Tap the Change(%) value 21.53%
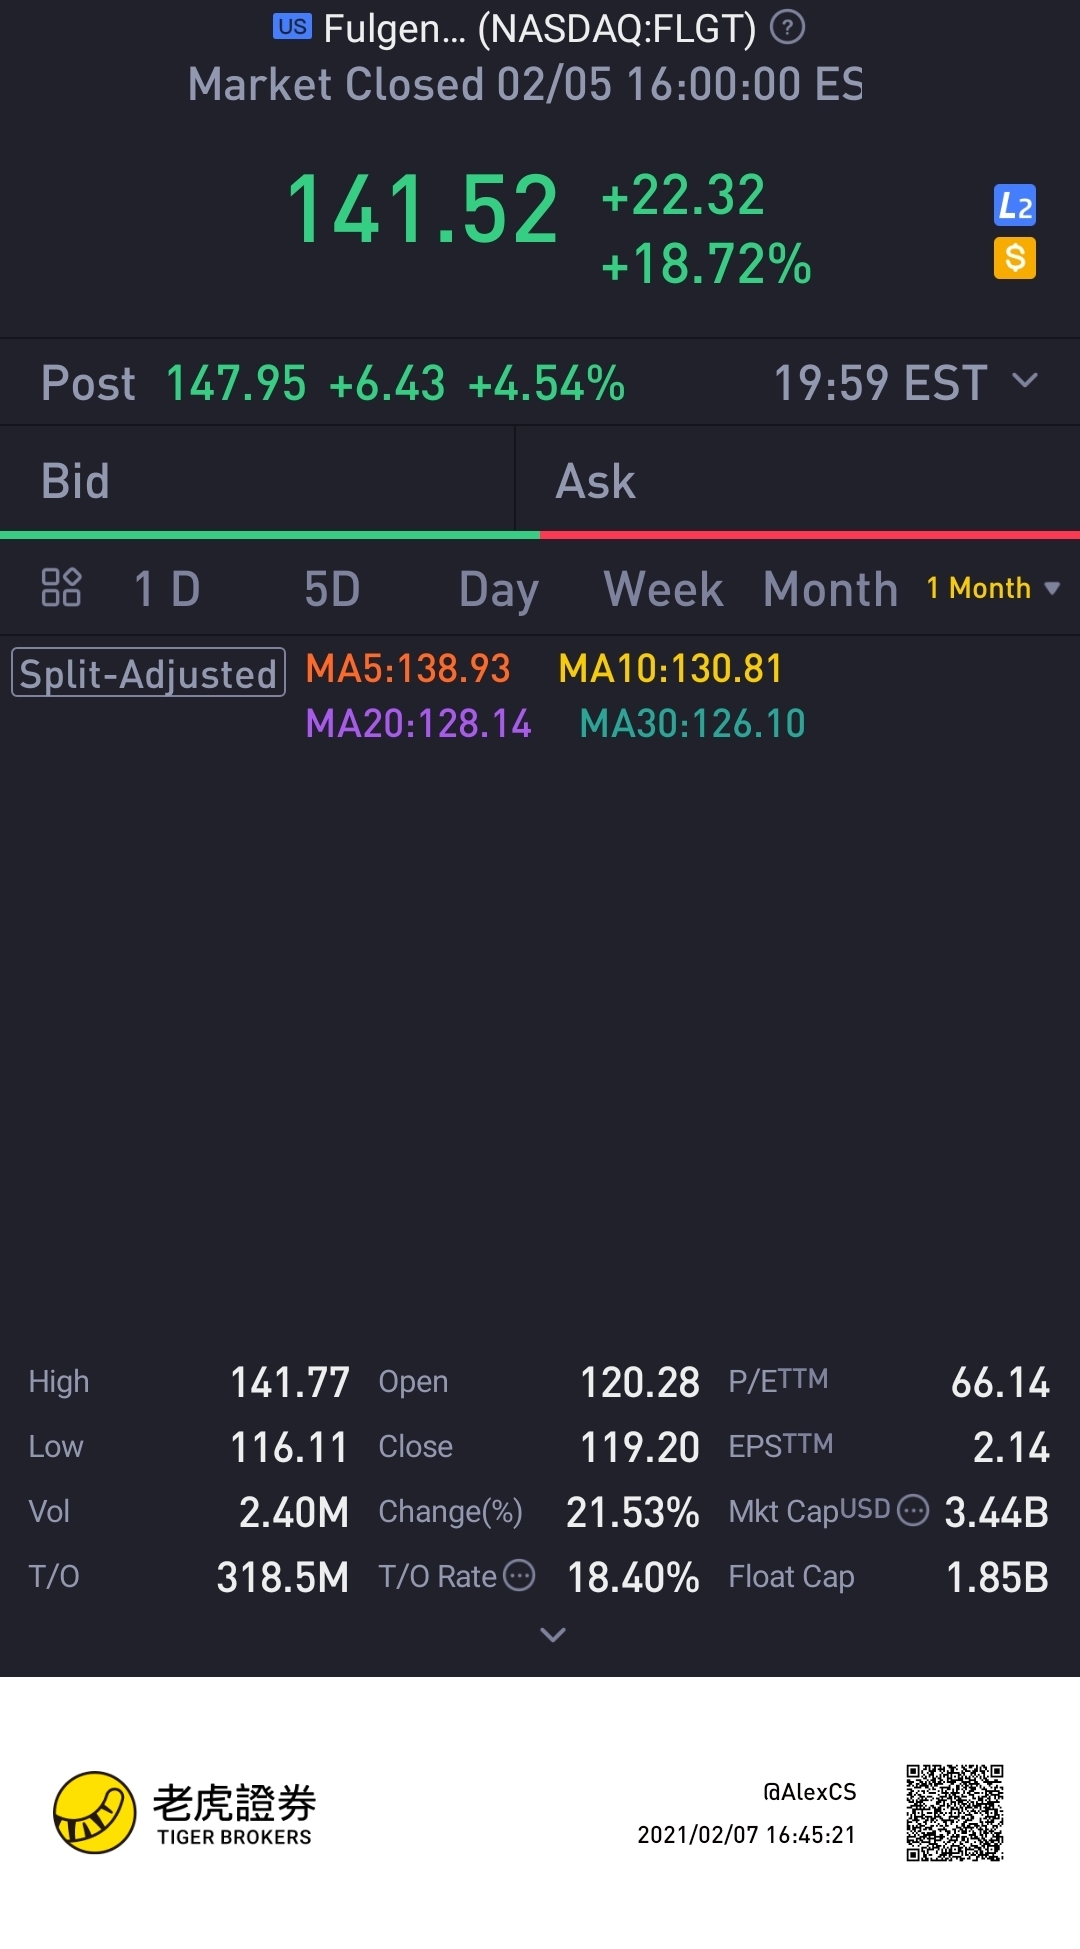Viewport: 1080px width, 1949px height. (633, 1512)
